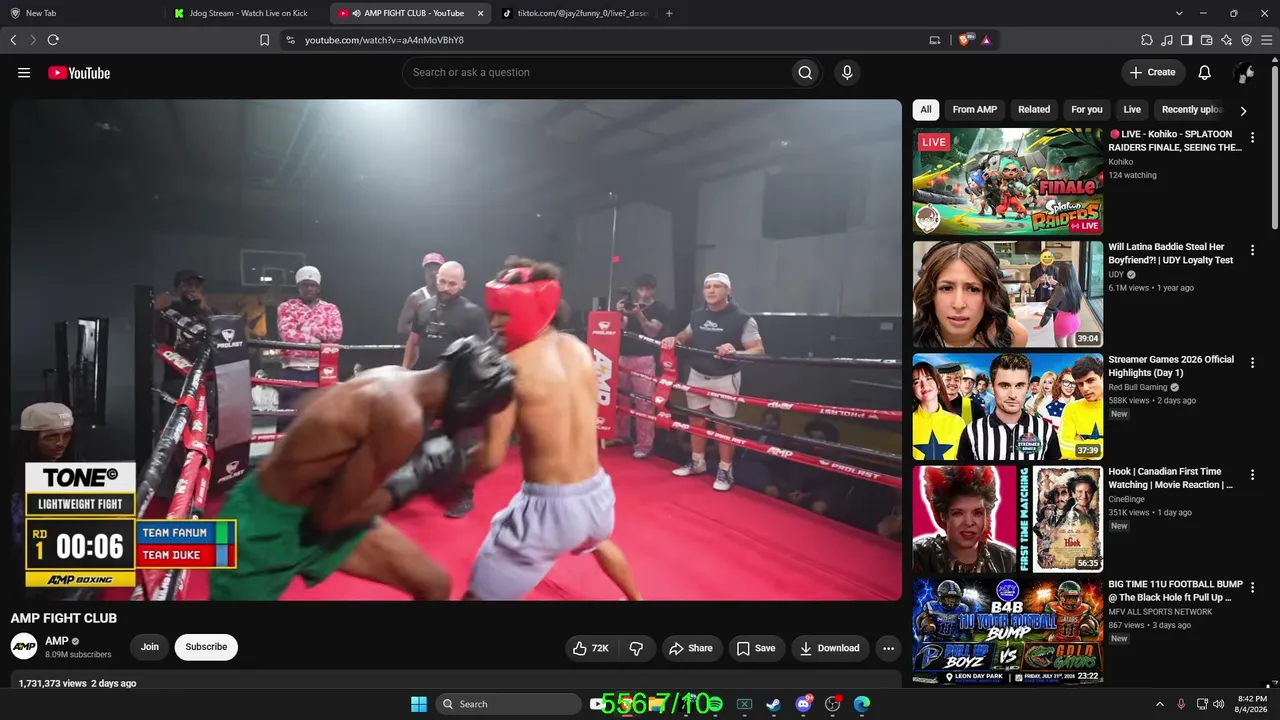Open Microsoft Edge from the taskbar
1280x720 pixels.
click(862, 704)
